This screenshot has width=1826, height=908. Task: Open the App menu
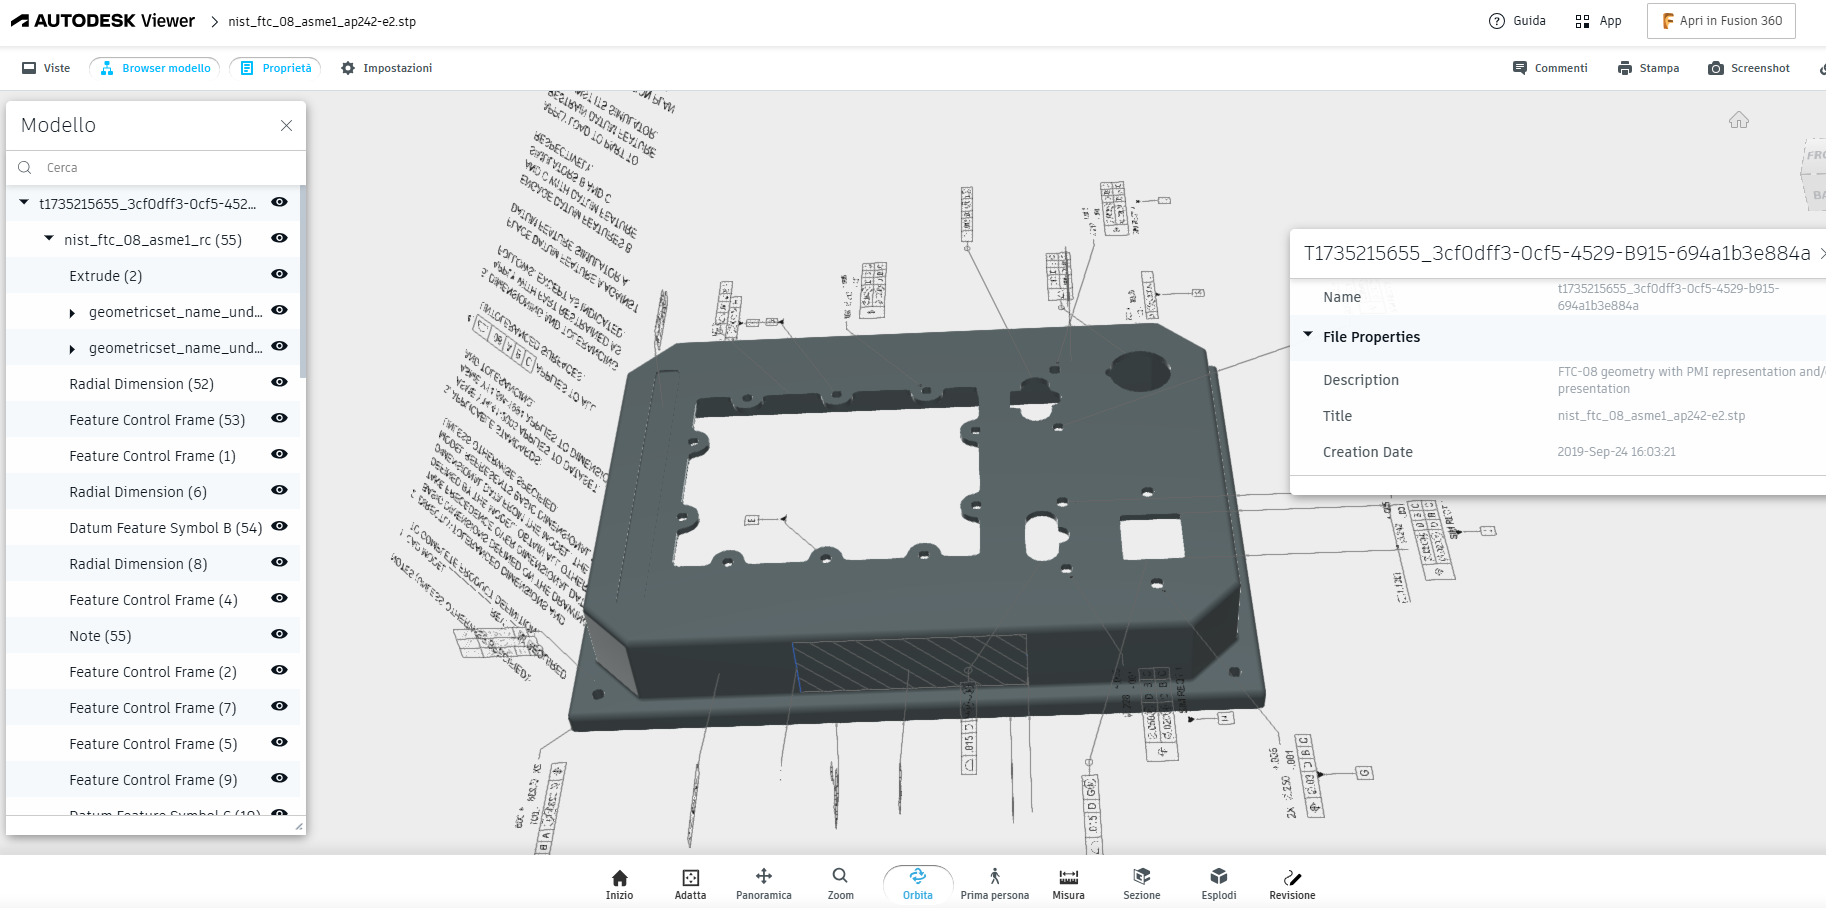pos(1598,21)
